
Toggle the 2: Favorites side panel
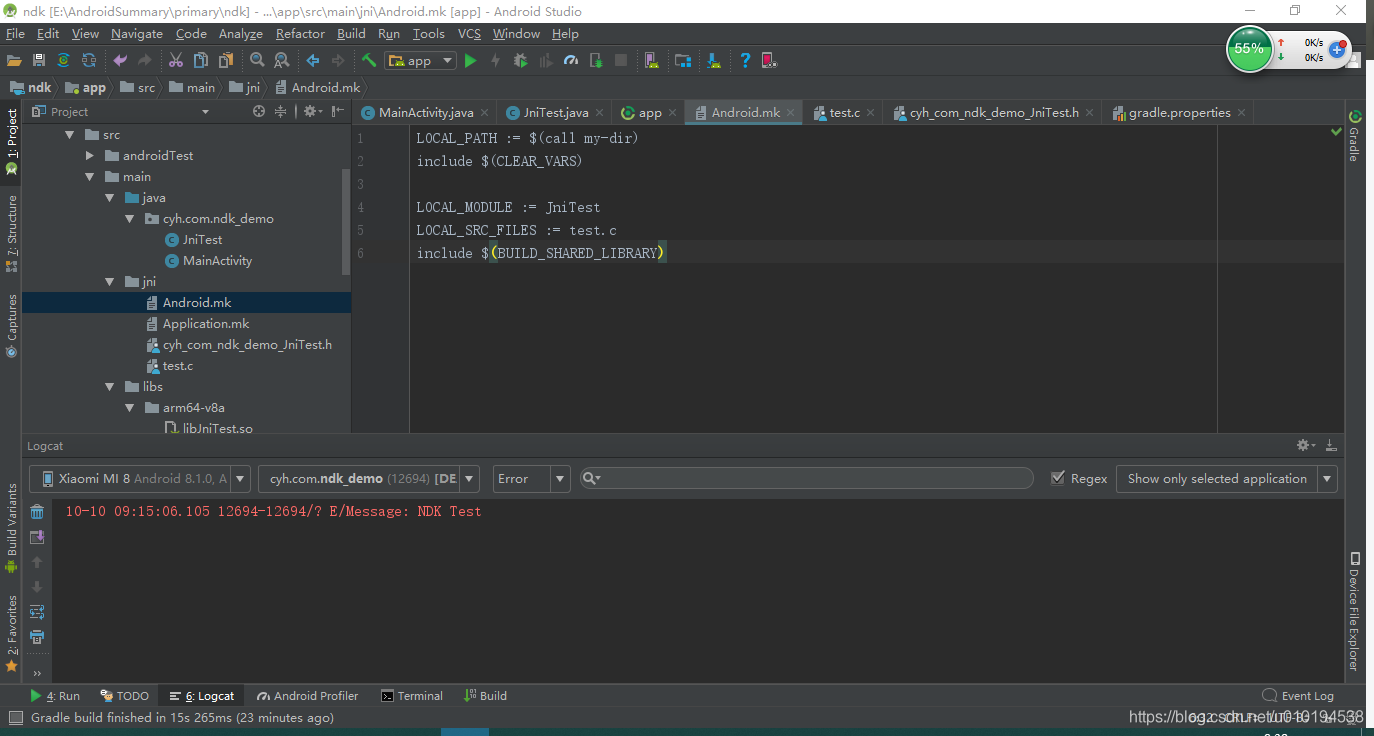point(12,633)
